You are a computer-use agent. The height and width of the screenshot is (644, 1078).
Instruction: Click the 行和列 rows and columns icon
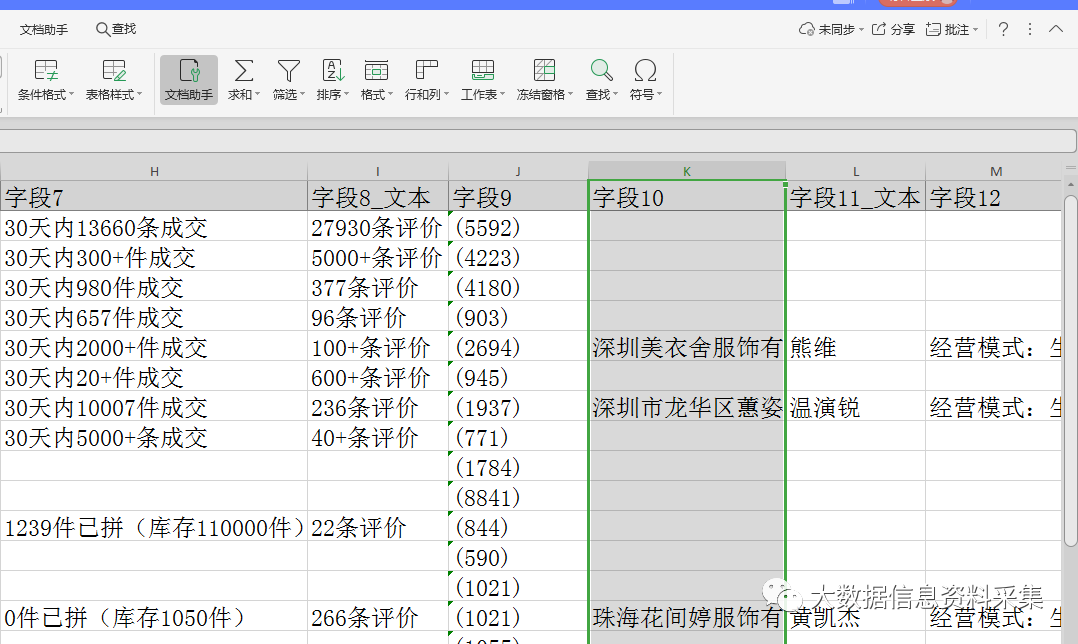pos(426,70)
